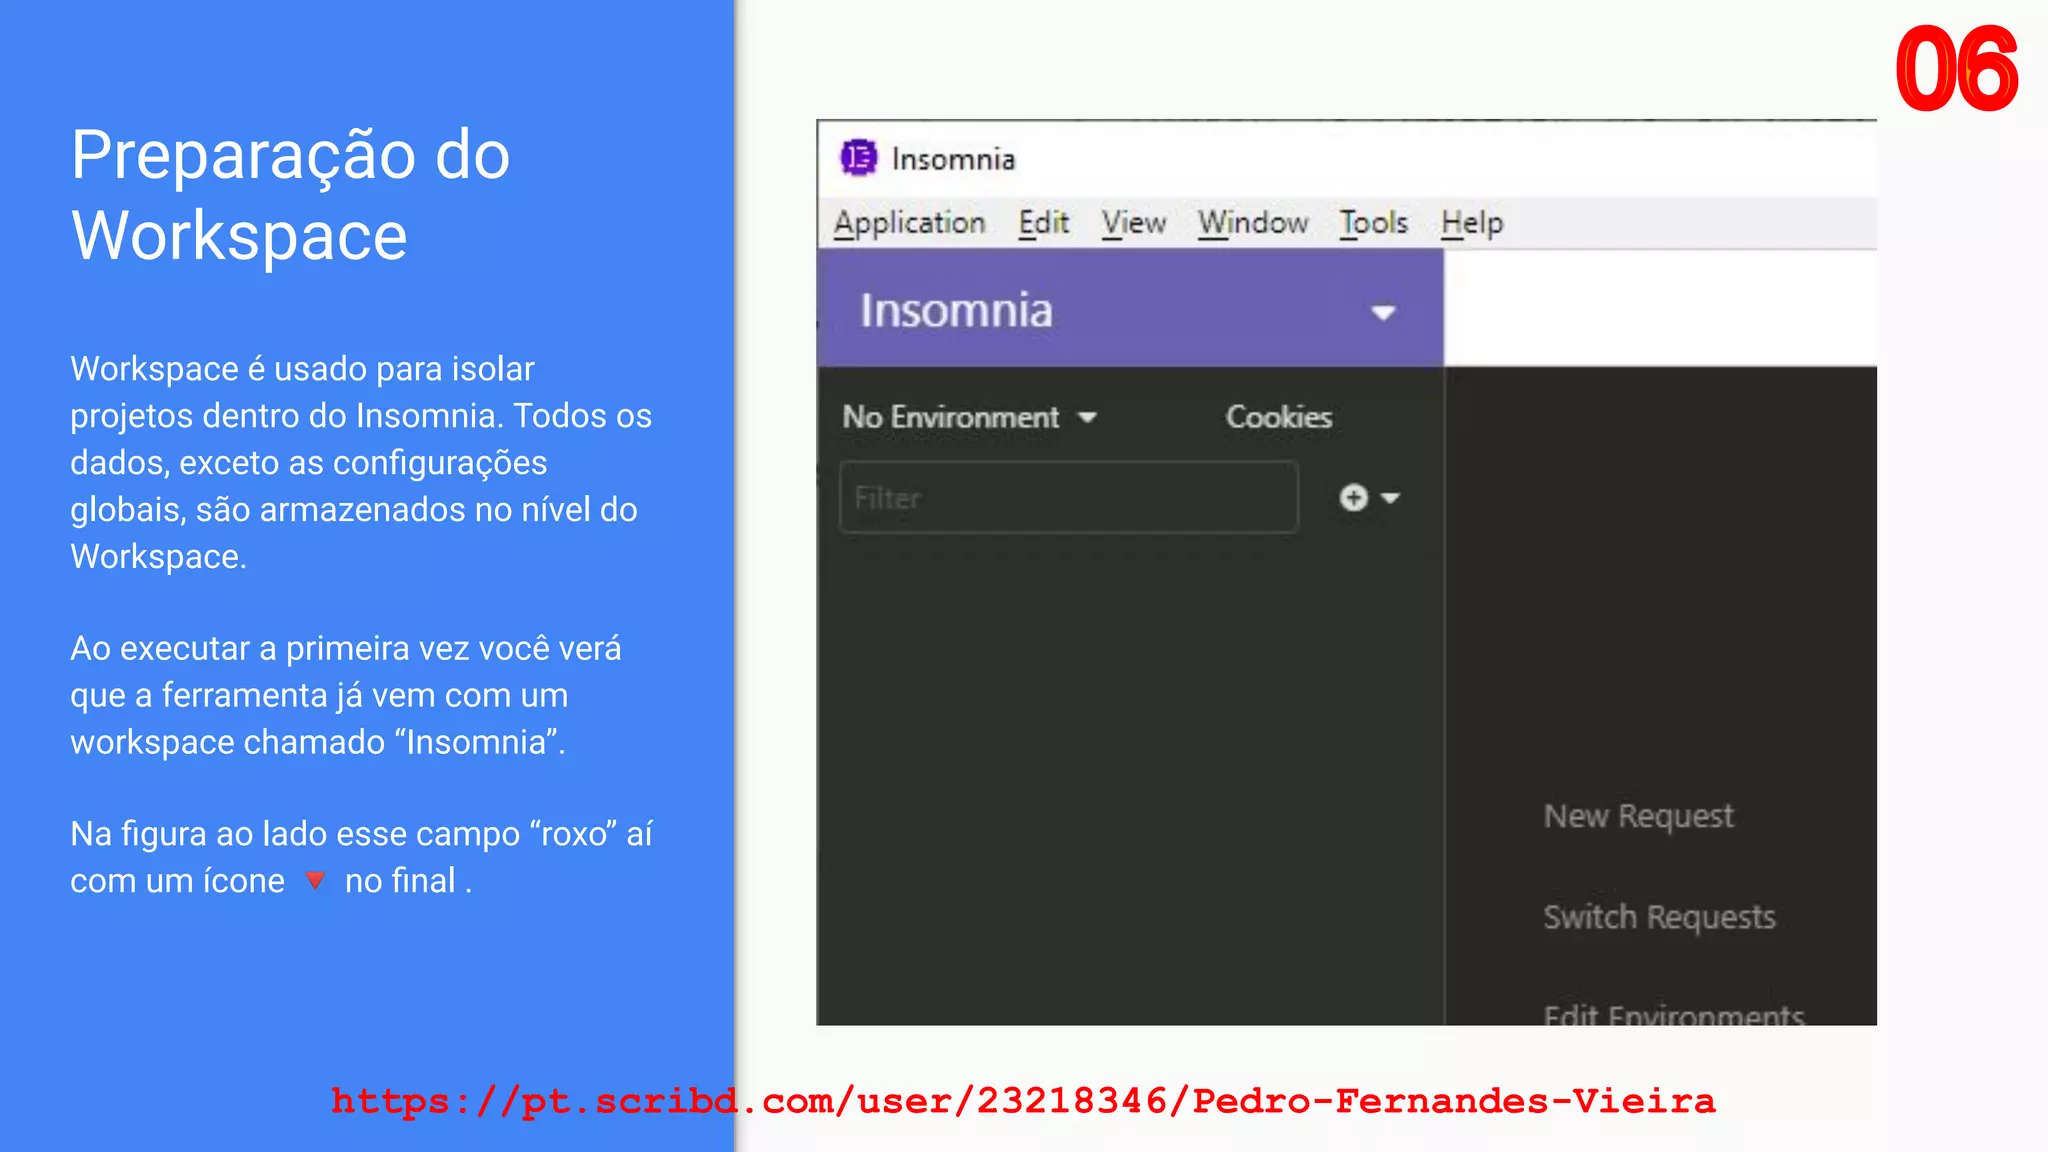
Task: Open the Cookies manager
Action: pyautogui.click(x=1279, y=417)
